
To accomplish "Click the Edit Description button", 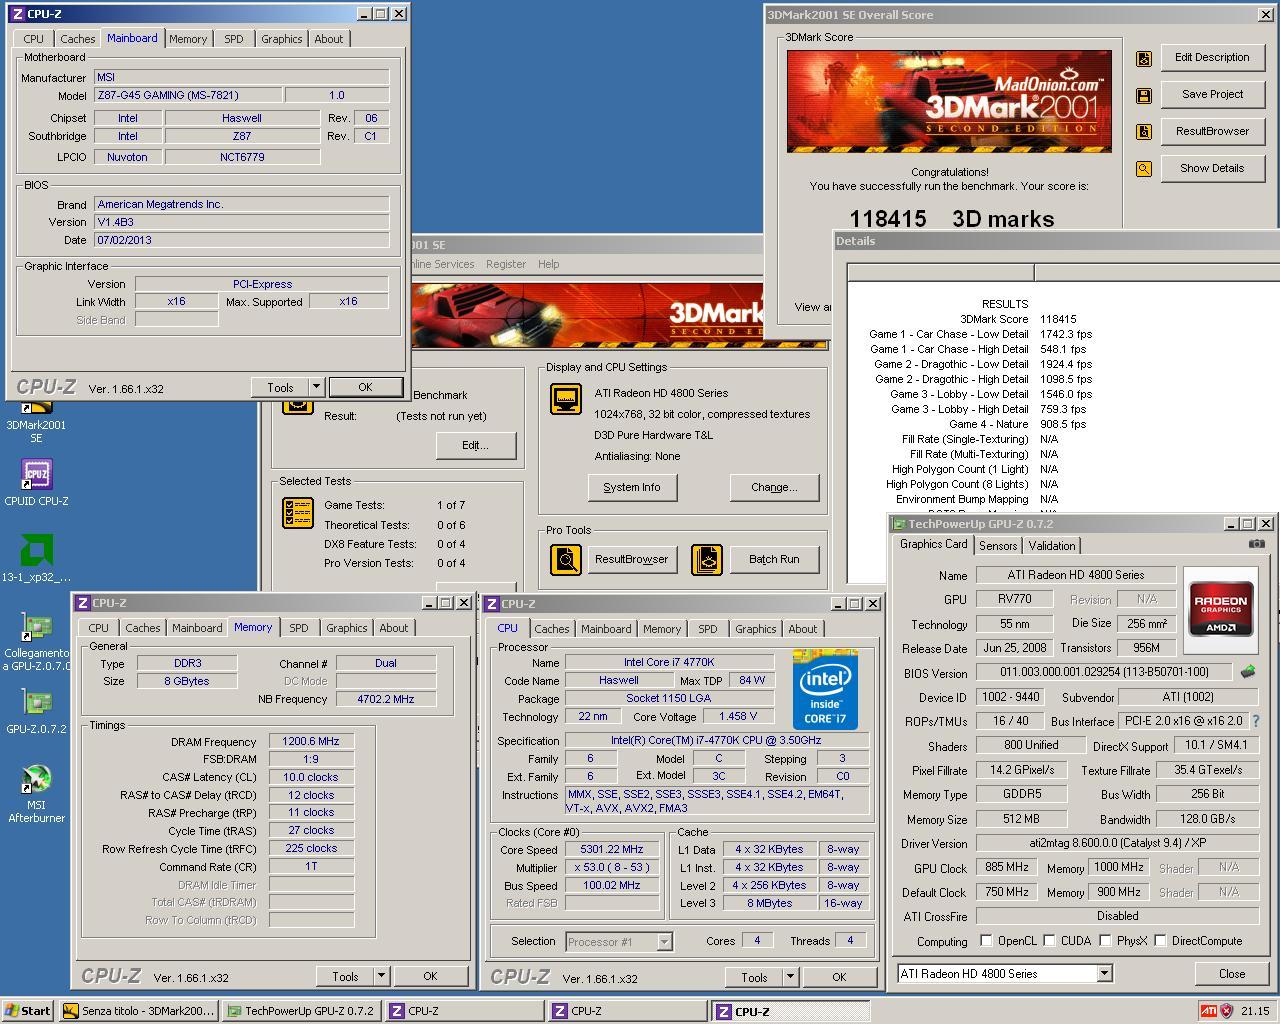I will click(x=1212, y=57).
